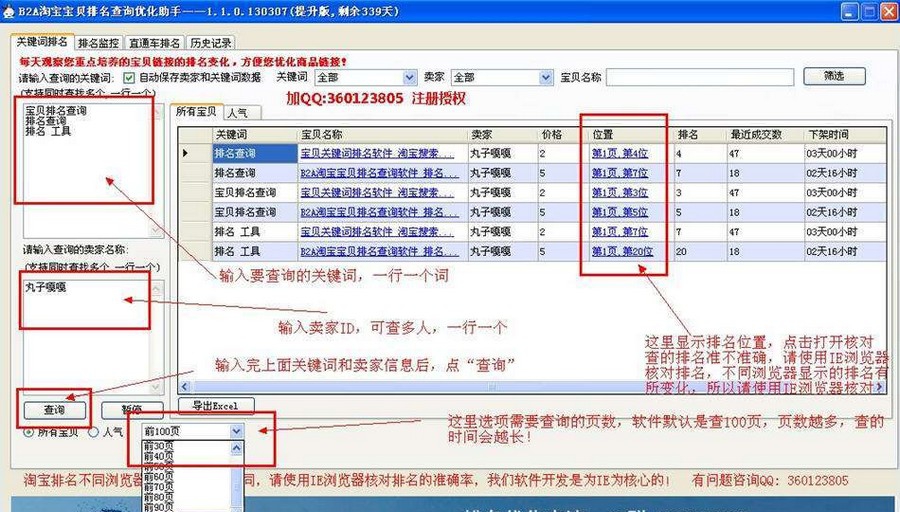900x512 pixels.
Task: Switch to the 历史记录 tab
Action: 211,43
